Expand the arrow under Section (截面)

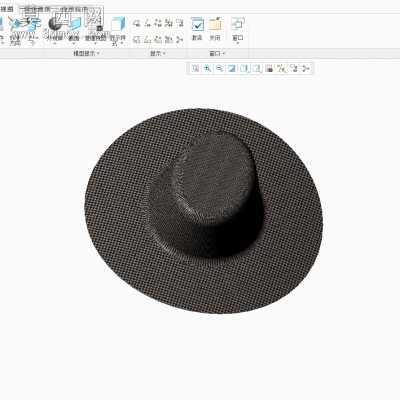(x=74, y=44)
